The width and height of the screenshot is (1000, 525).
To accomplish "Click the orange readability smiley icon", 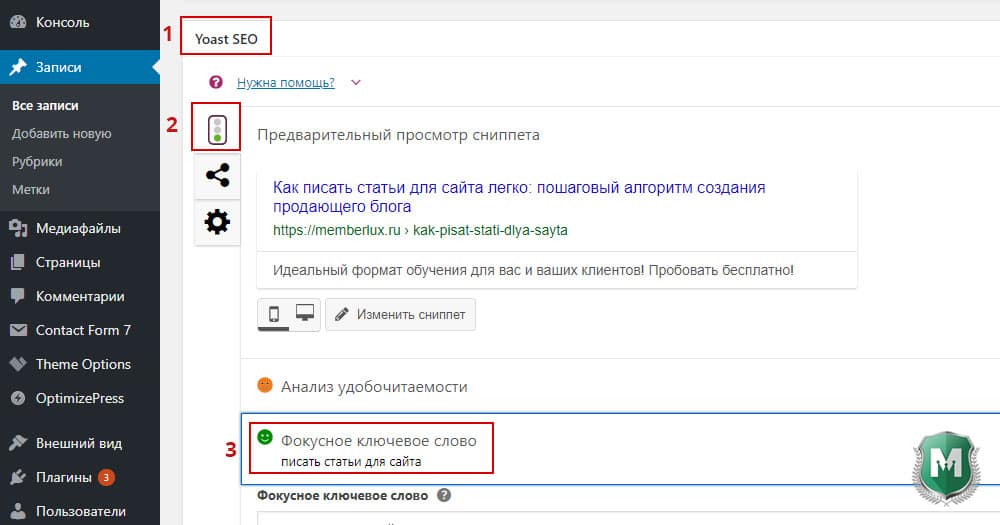I will [x=265, y=385].
